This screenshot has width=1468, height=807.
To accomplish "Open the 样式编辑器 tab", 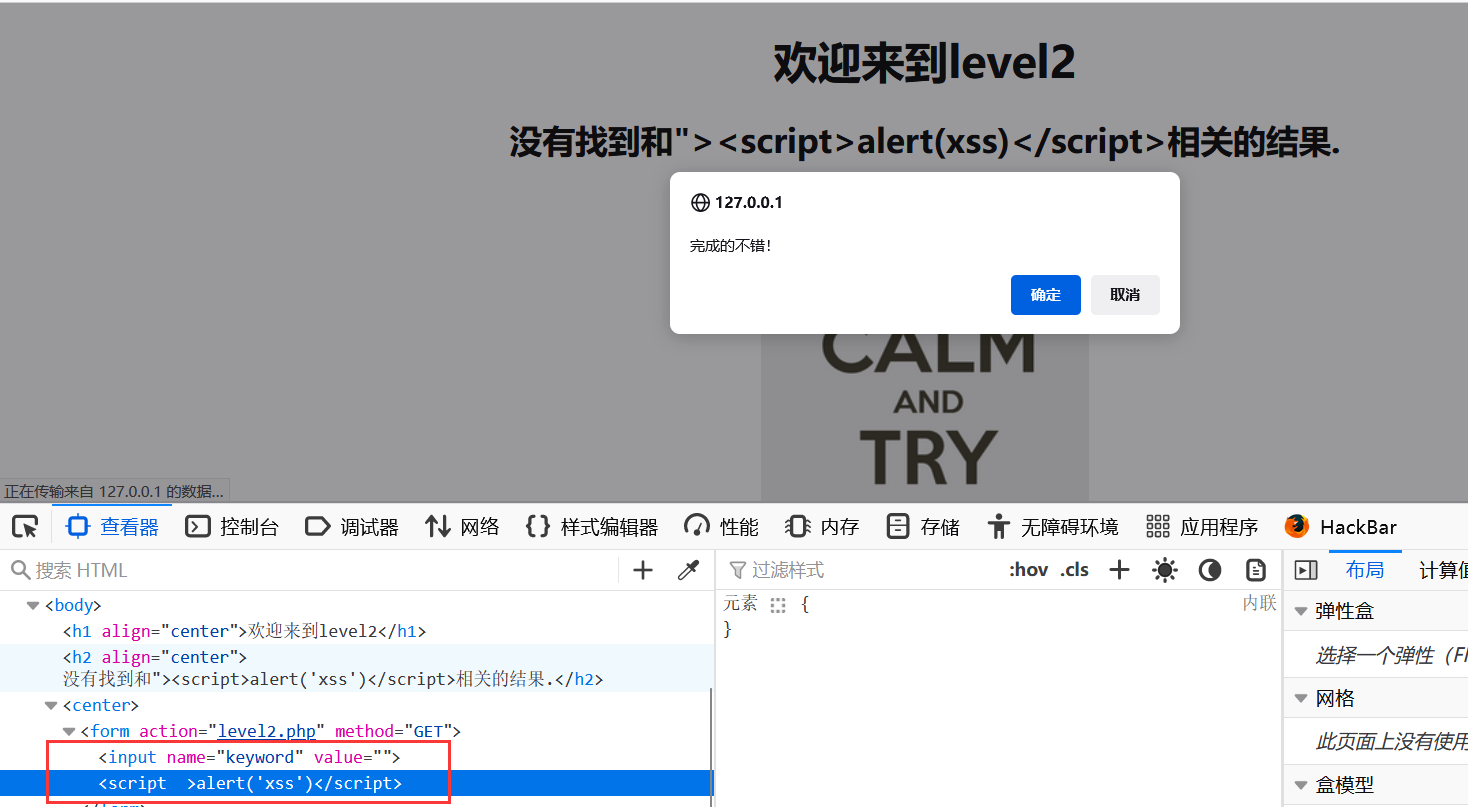I will (x=591, y=526).
